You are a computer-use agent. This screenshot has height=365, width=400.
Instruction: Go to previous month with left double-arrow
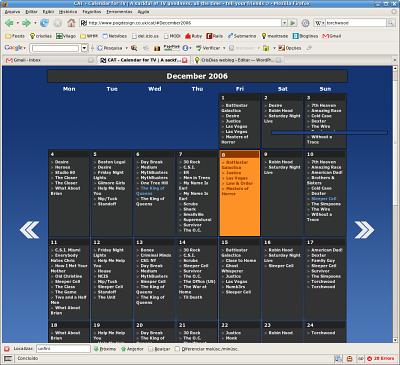point(29,230)
